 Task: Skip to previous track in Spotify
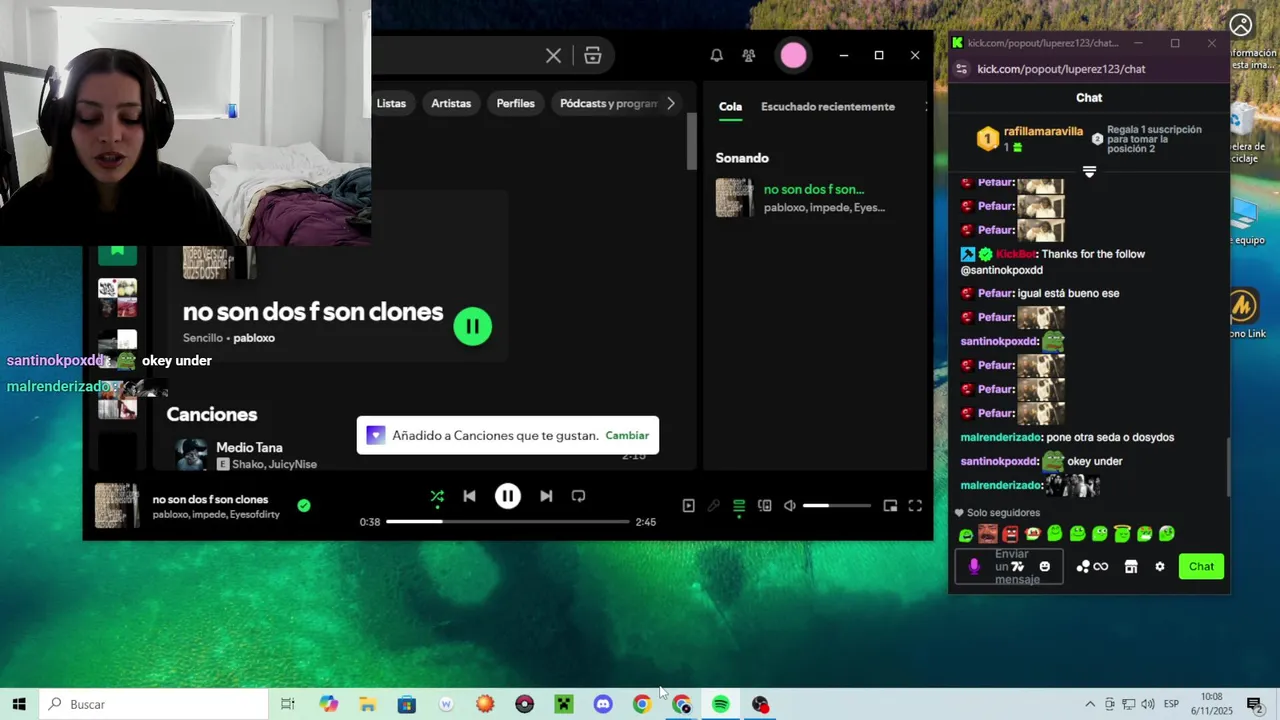coord(469,496)
